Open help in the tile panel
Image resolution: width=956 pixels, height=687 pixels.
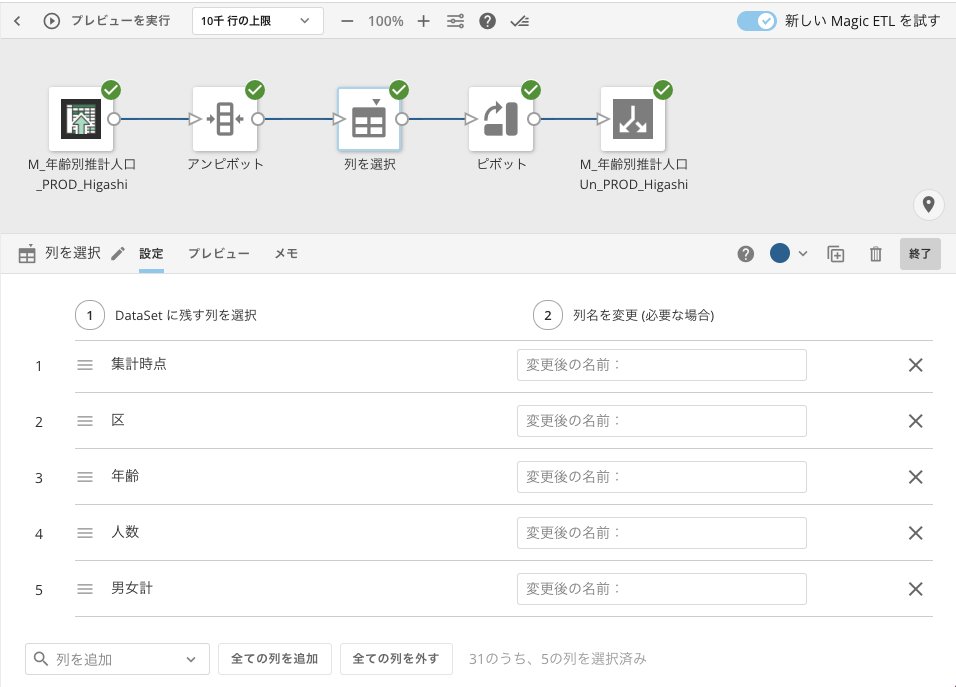pos(746,254)
